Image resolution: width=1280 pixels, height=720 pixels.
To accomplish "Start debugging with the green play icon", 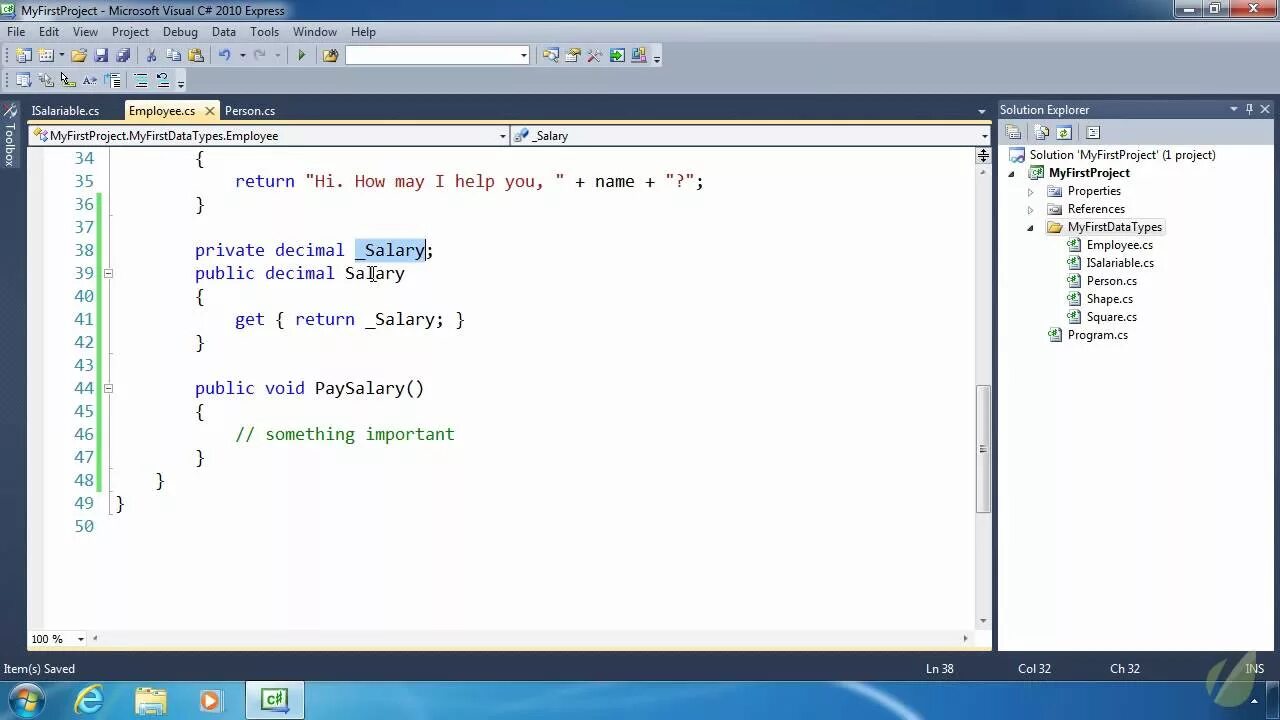I will pos(301,56).
